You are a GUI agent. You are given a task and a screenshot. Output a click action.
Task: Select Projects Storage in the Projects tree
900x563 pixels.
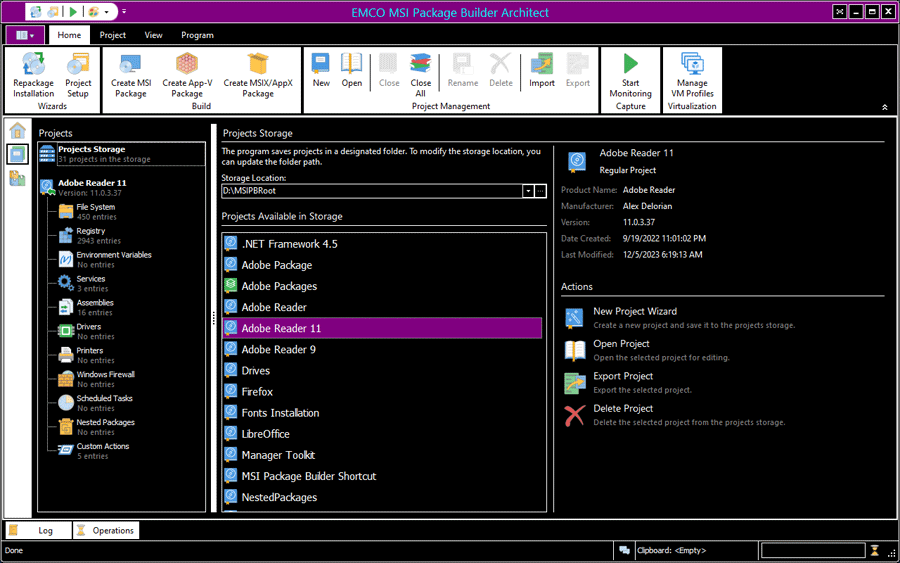(x=122, y=154)
